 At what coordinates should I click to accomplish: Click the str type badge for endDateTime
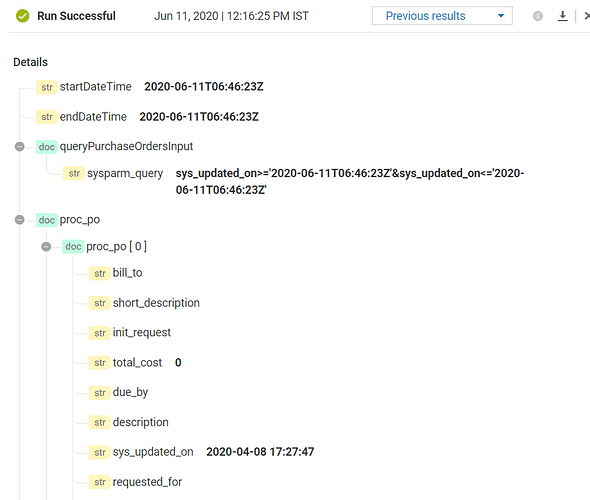click(x=47, y=117)
